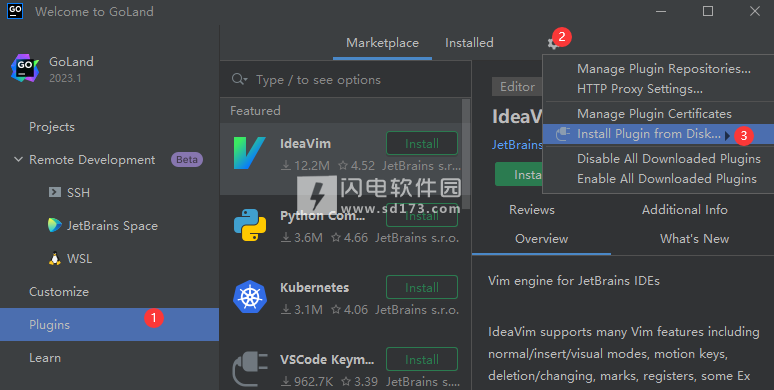Click the search magnifier icon

tap(238, 79)
